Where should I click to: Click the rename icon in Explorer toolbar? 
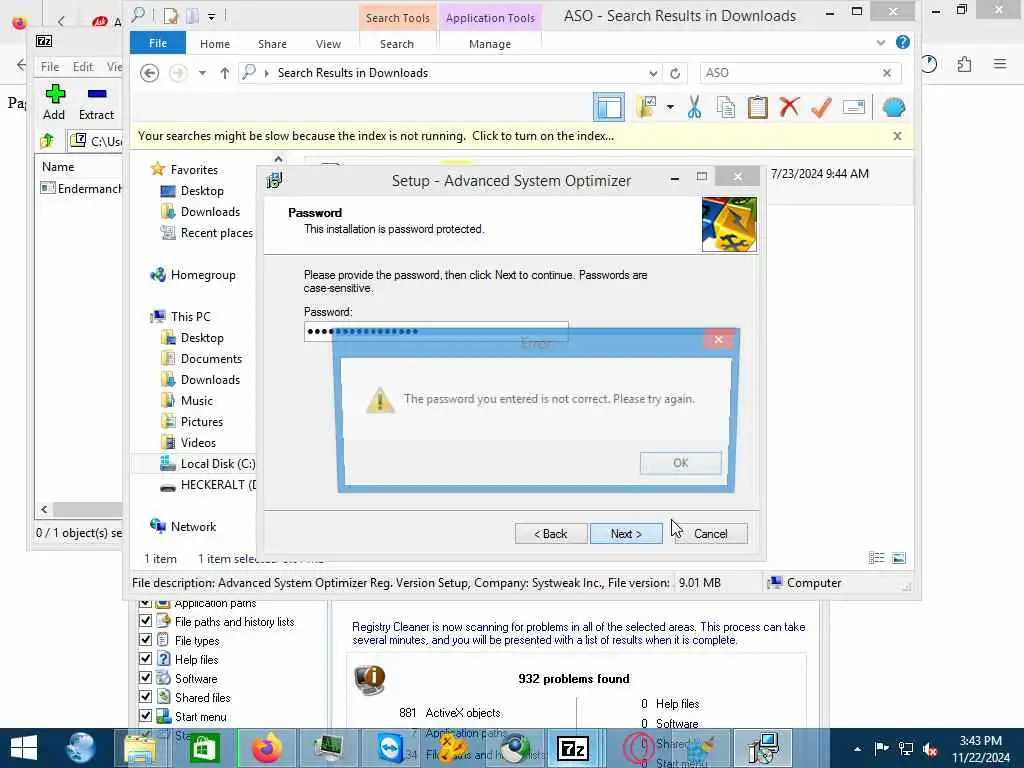(x=854, y=107)
